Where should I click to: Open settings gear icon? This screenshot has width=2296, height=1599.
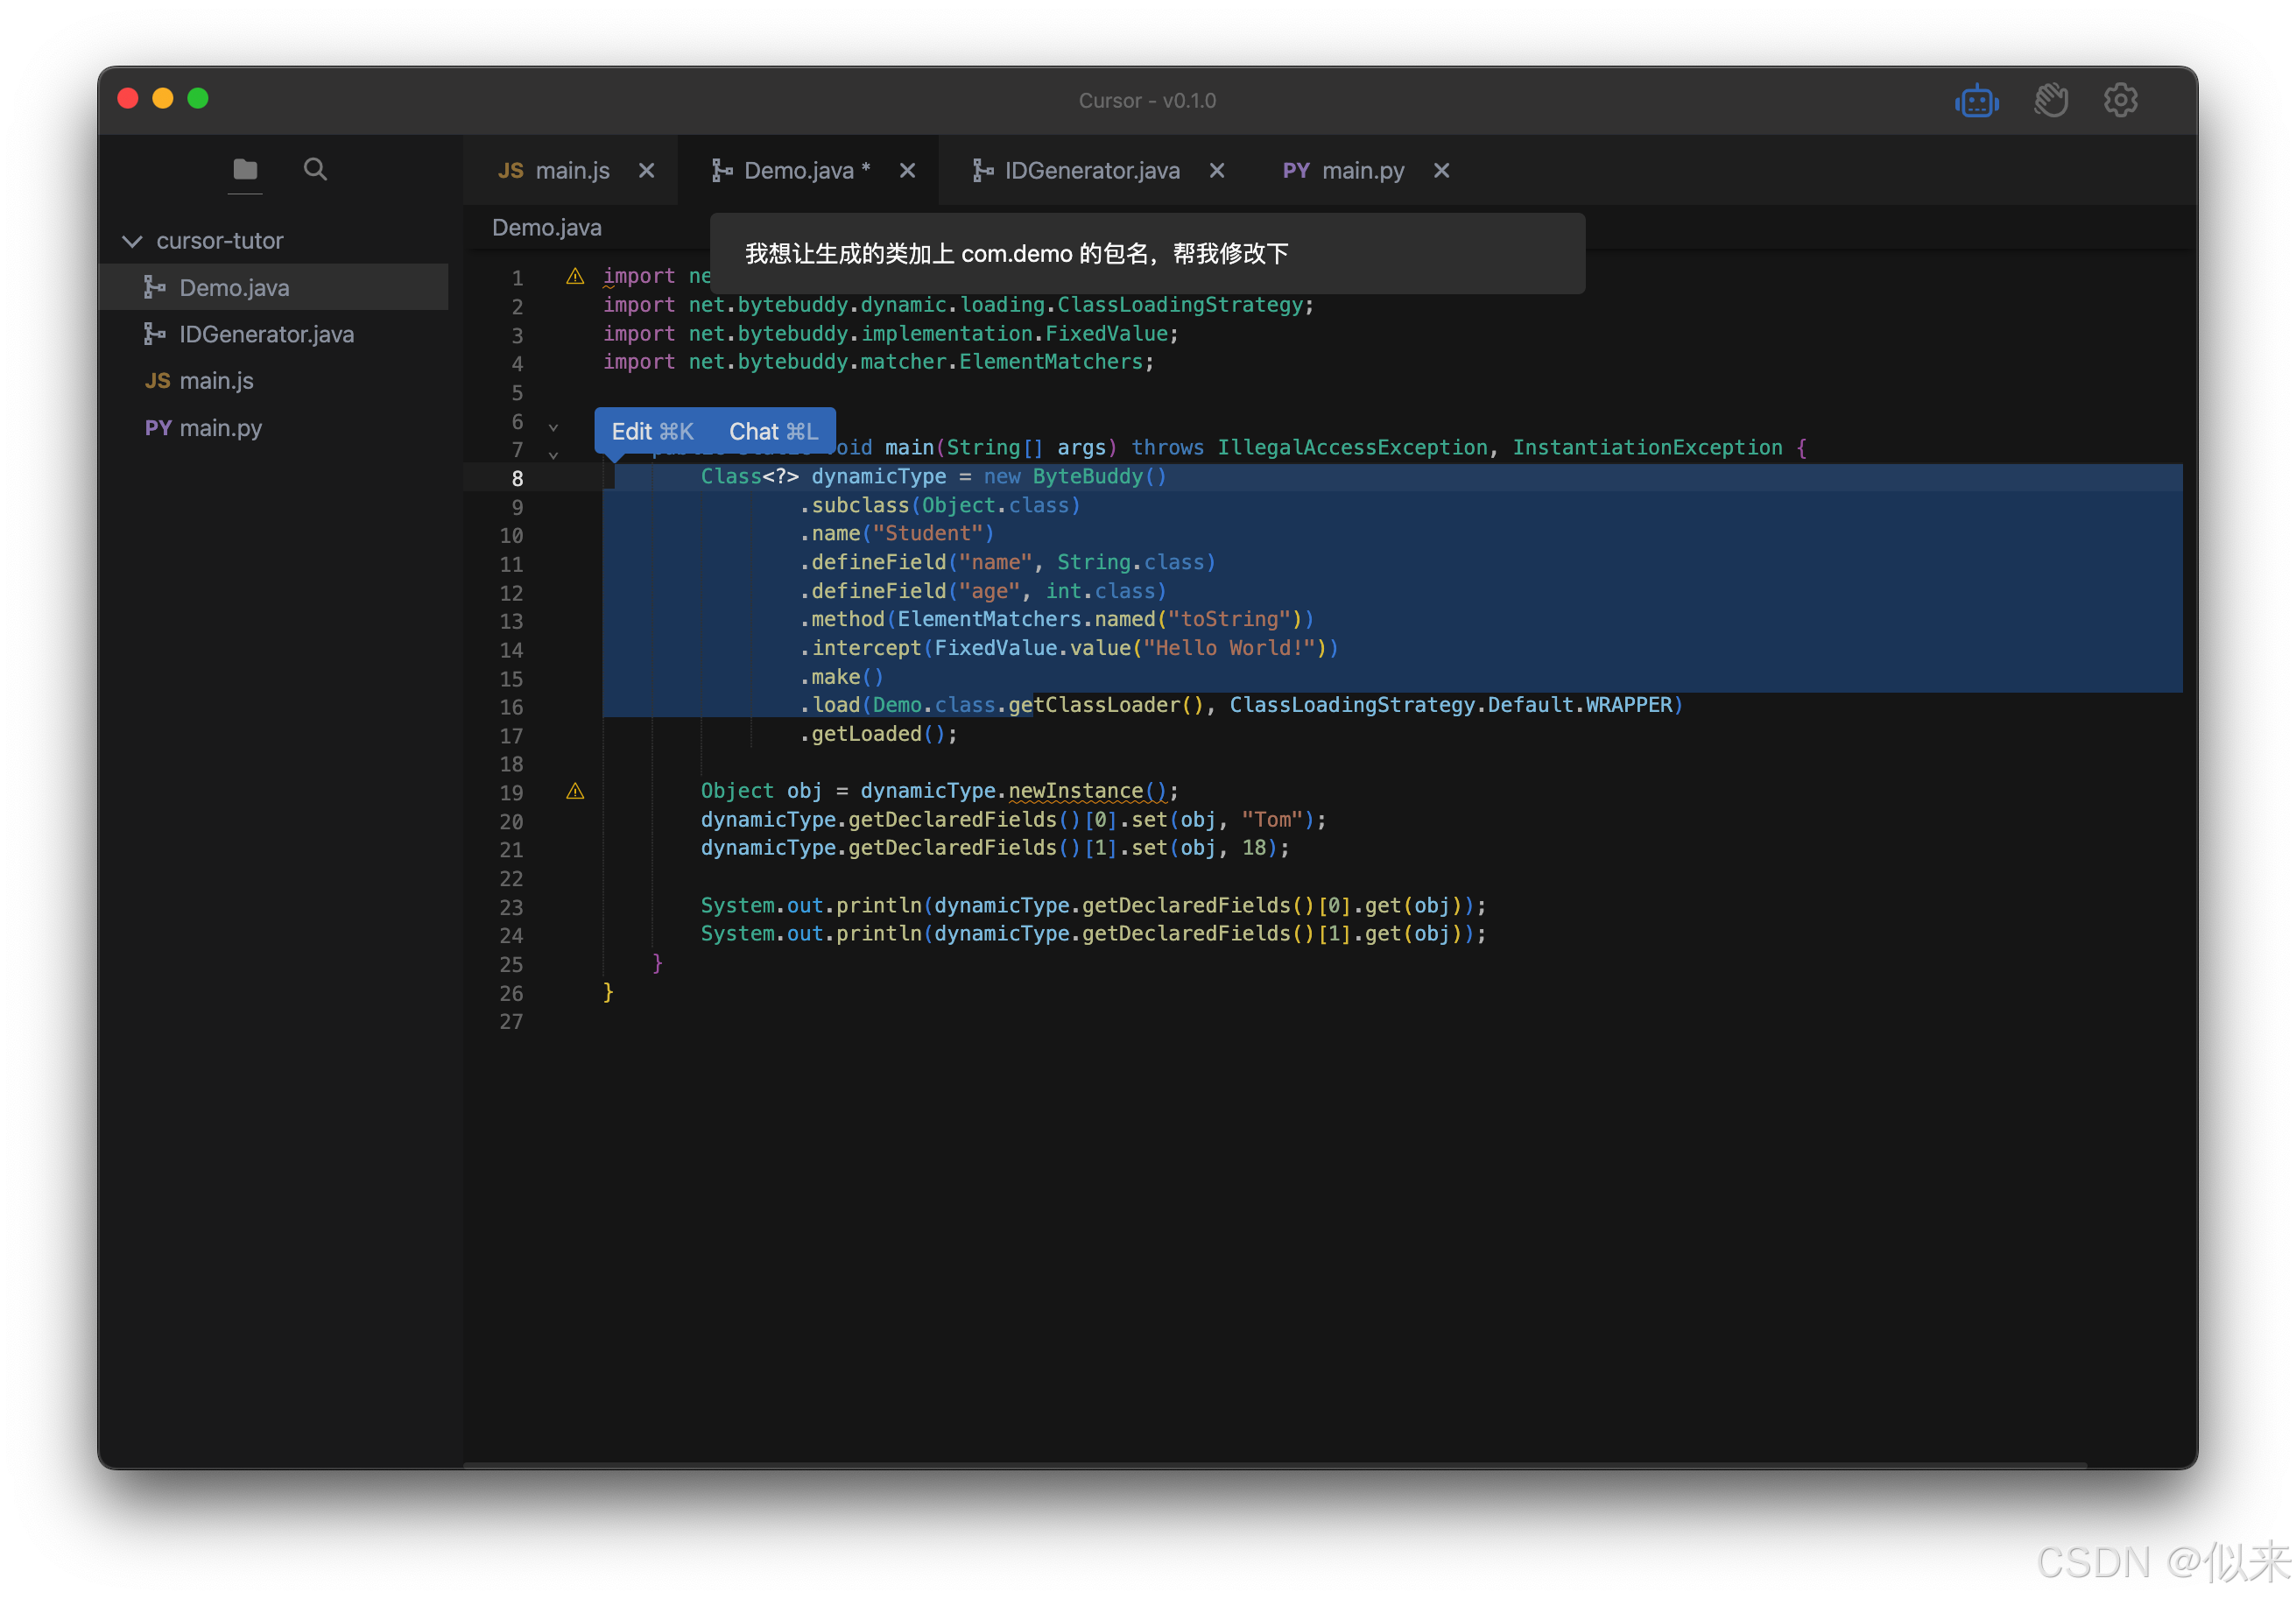coord(2120,101)
